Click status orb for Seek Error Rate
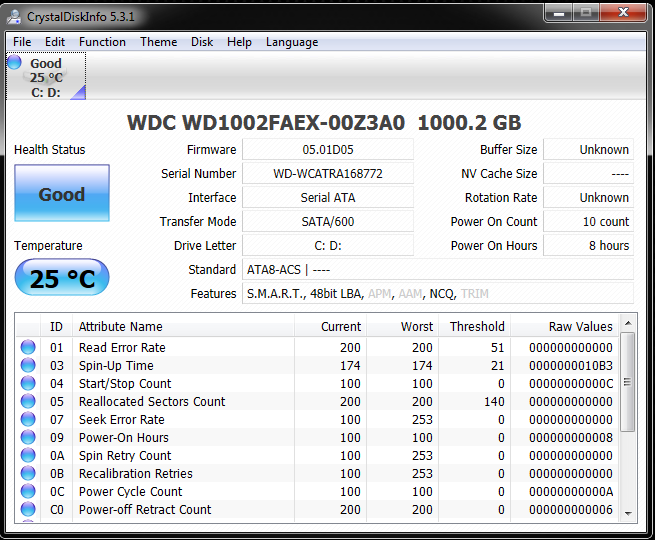The image size is (655, 540). (x=28, y=419)
